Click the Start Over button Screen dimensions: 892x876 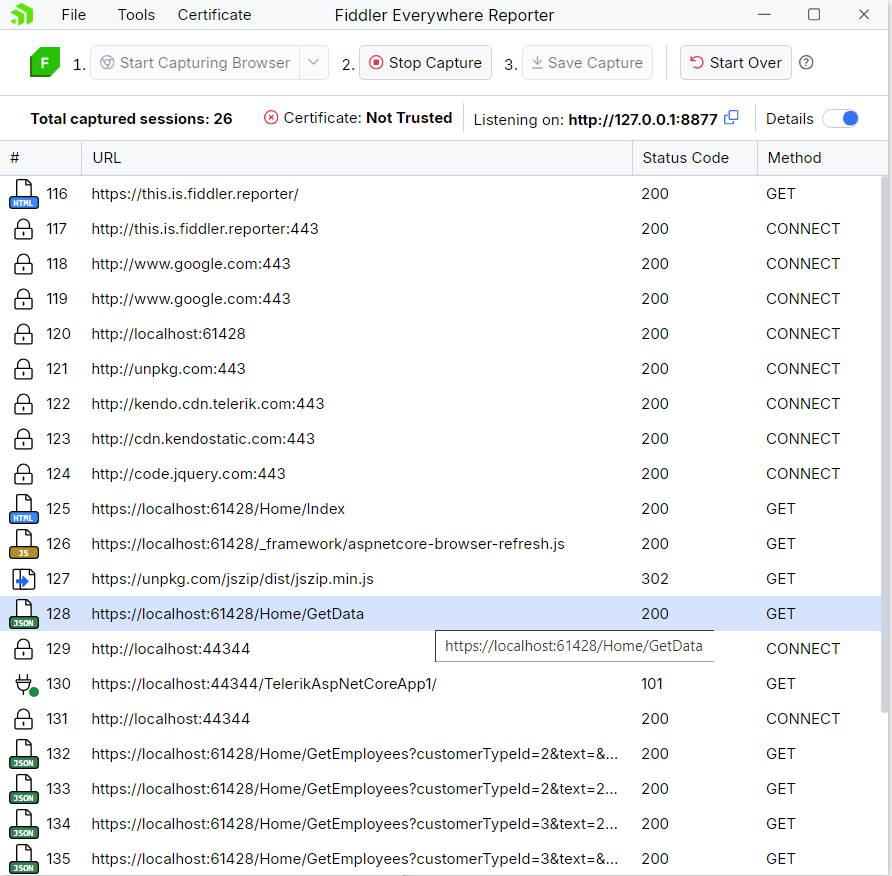coord(736,62)
